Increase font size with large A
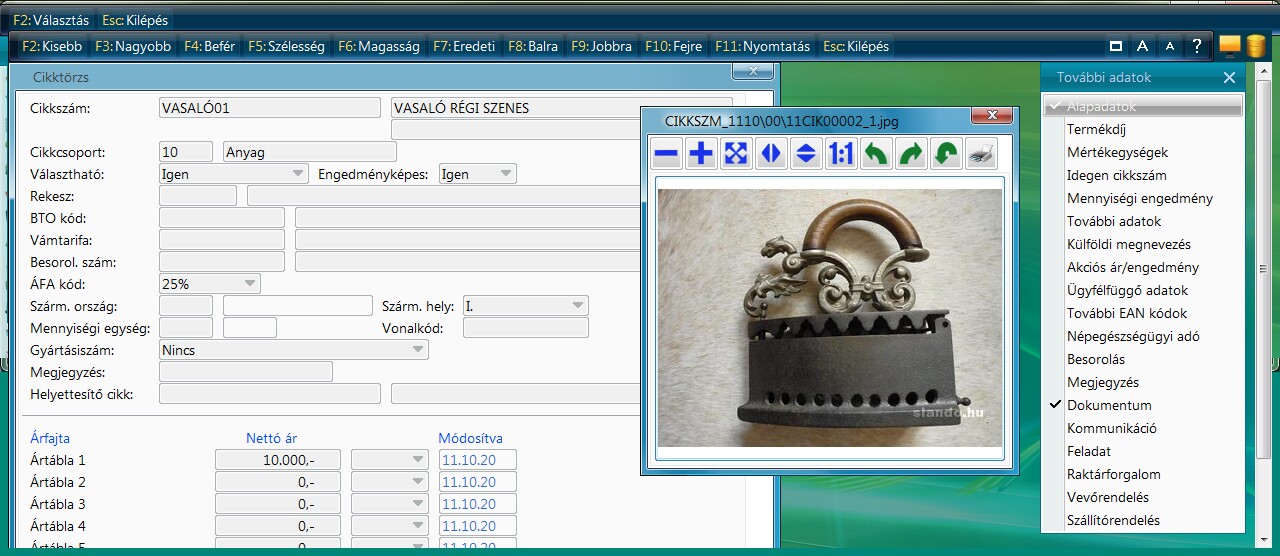The height and width of the screenshot is (556, 1280). click(1142, 46)
